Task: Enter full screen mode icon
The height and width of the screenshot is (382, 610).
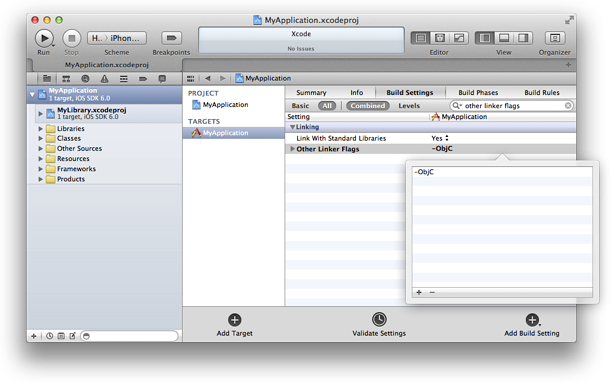Action: tap(569, 20)
